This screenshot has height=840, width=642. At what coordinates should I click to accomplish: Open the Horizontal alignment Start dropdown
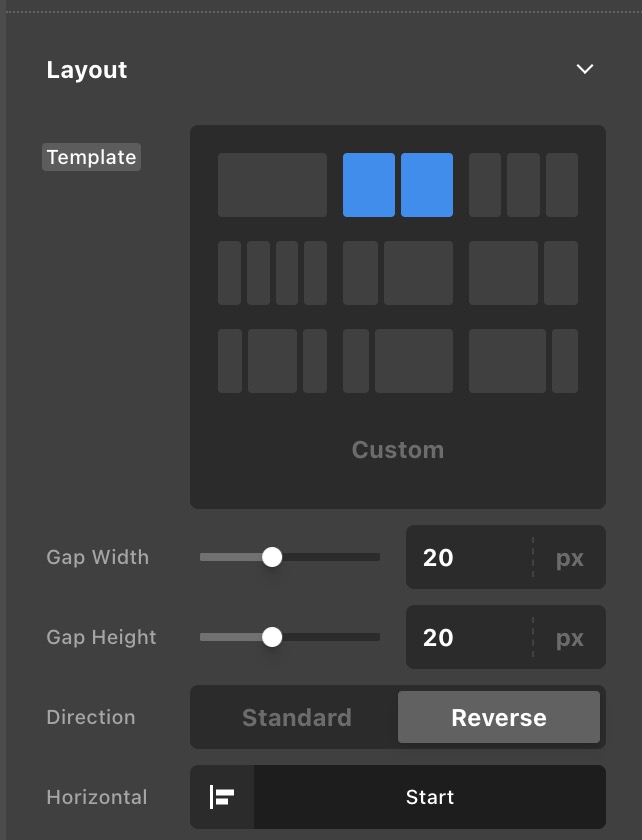coord(430,797)
